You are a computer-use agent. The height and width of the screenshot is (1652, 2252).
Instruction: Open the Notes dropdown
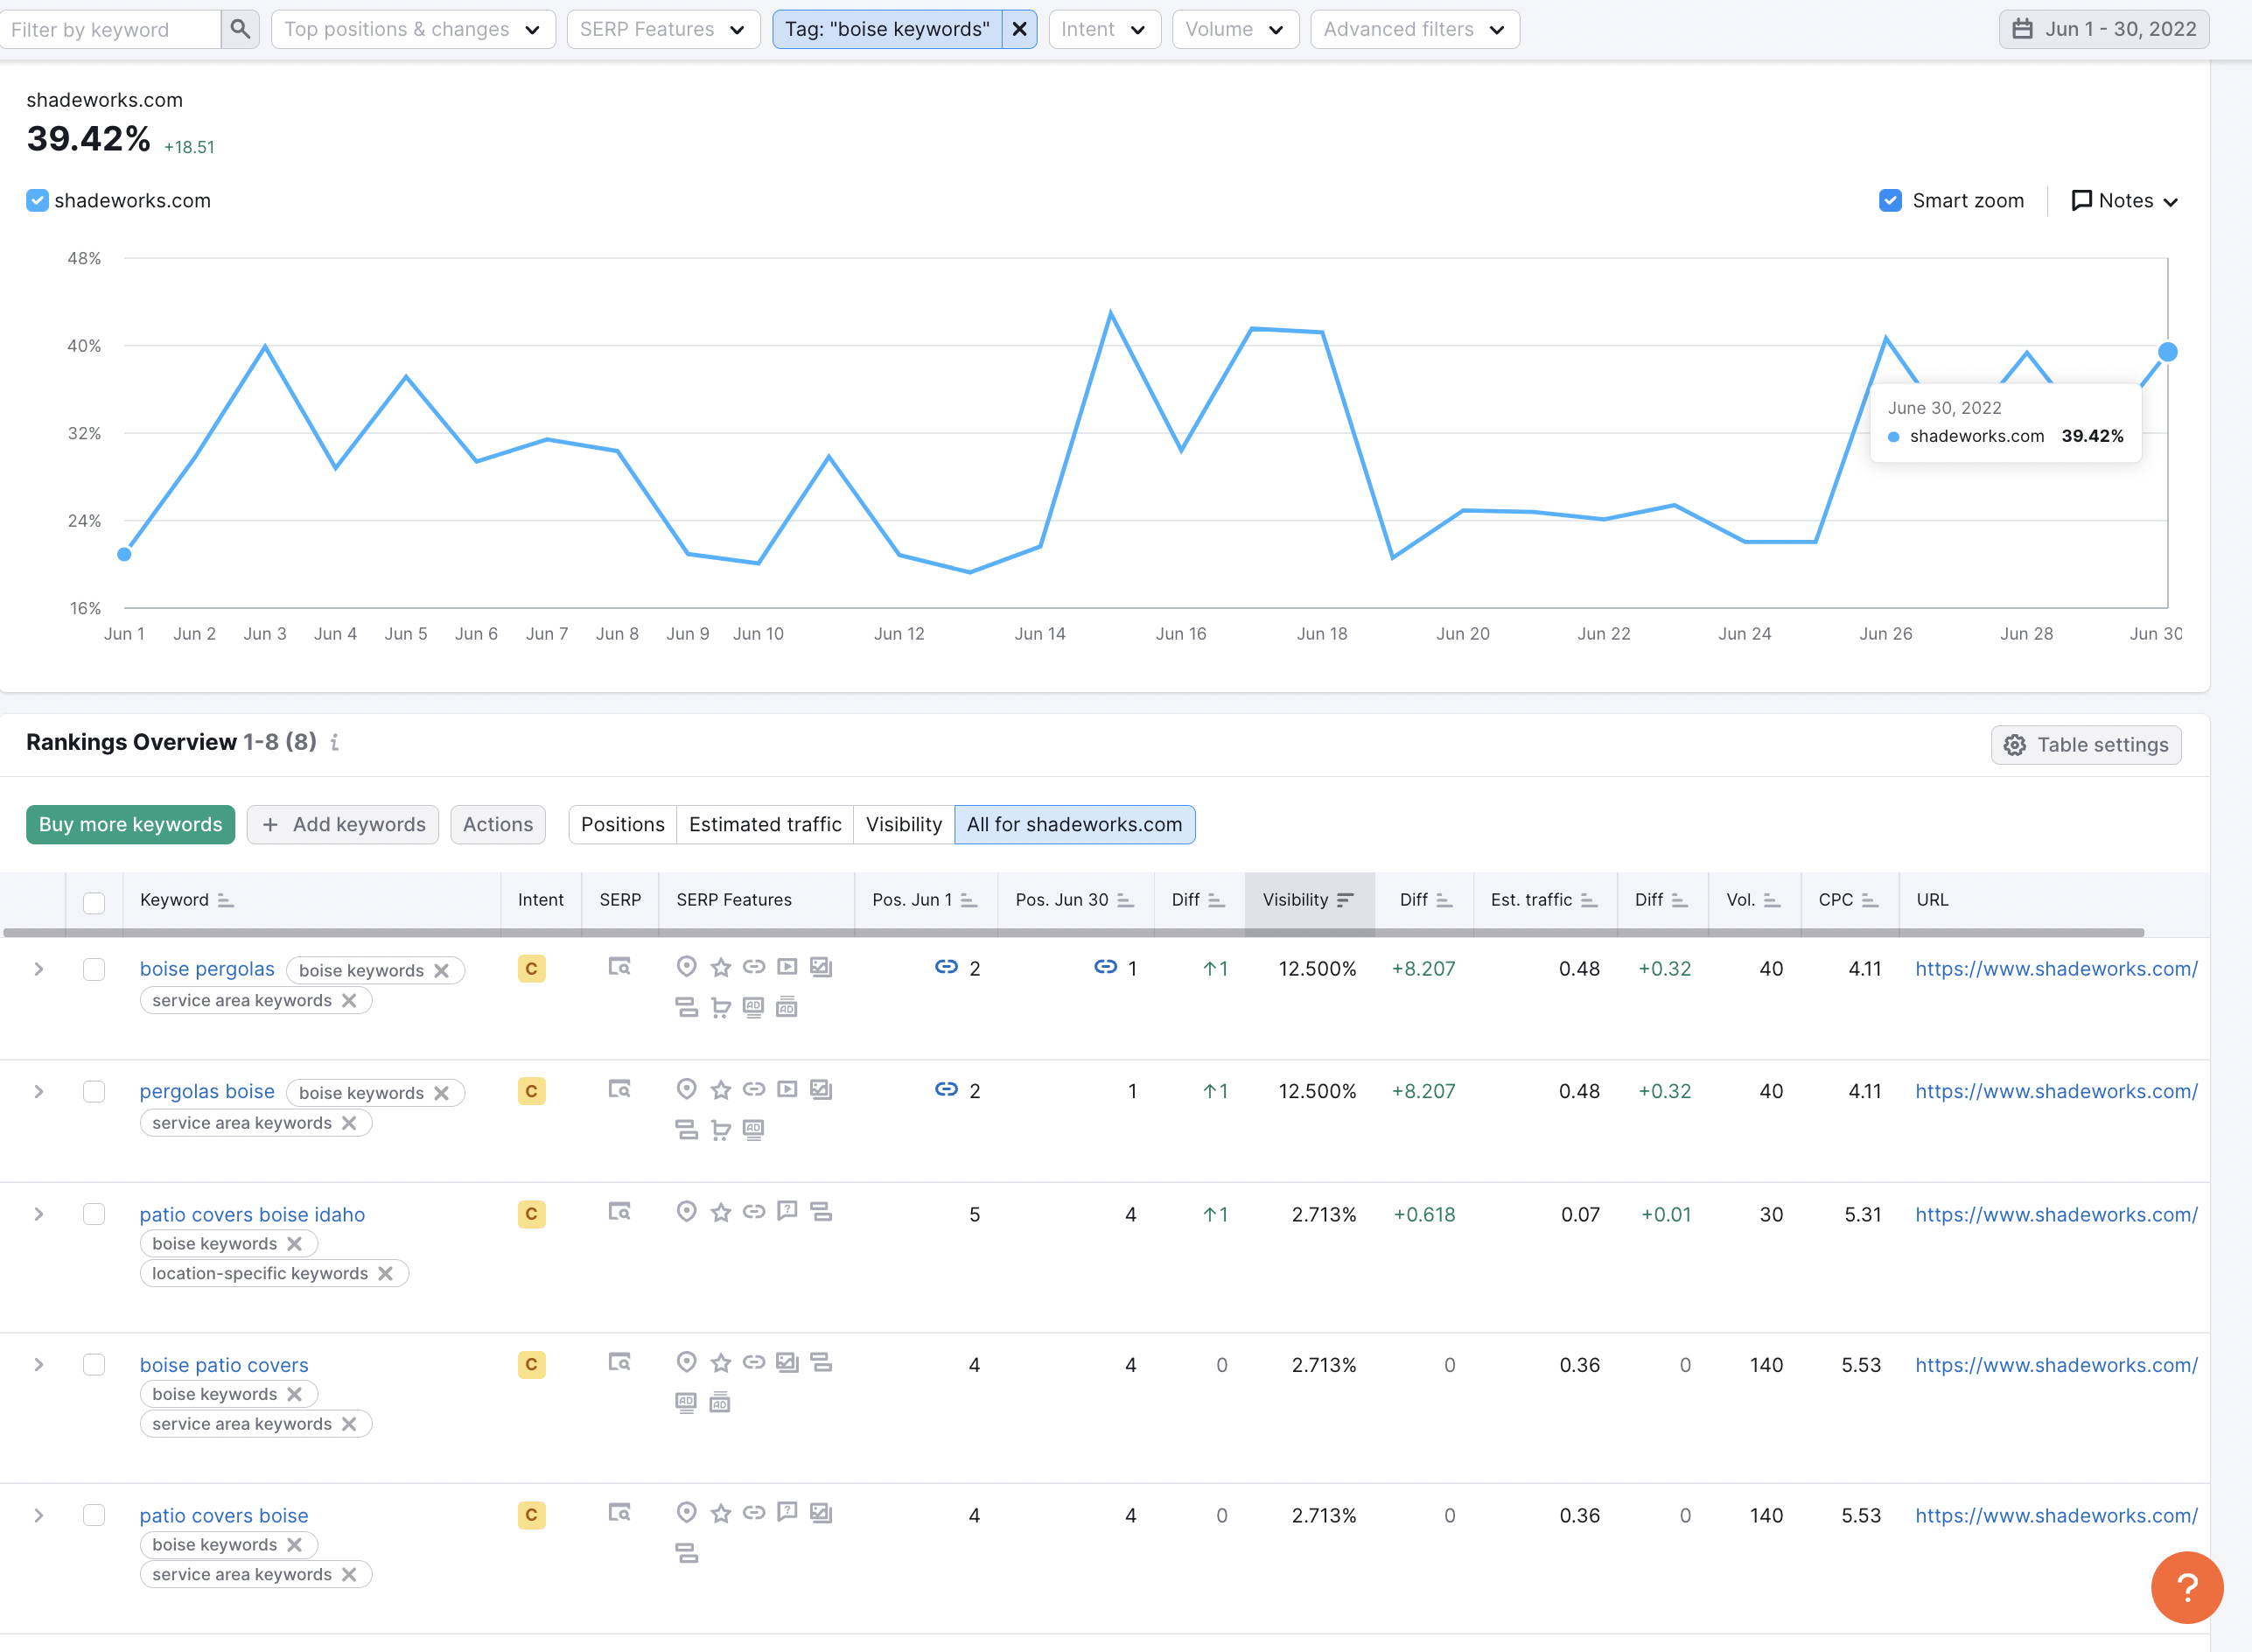[2124, 201]
